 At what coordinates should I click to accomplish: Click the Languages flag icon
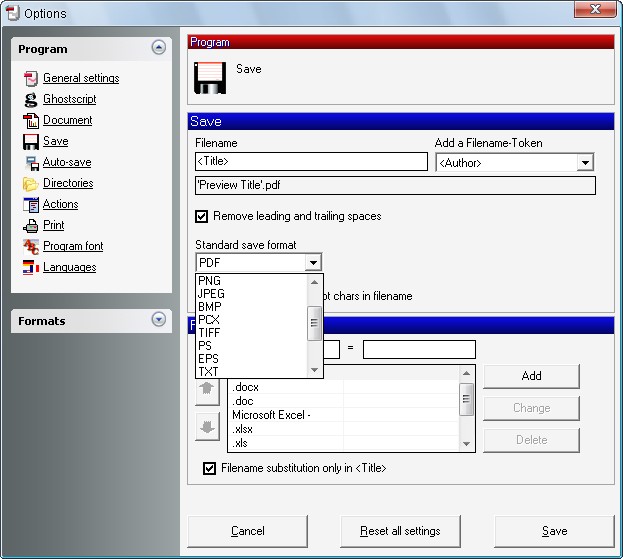(x=30, y=267)
